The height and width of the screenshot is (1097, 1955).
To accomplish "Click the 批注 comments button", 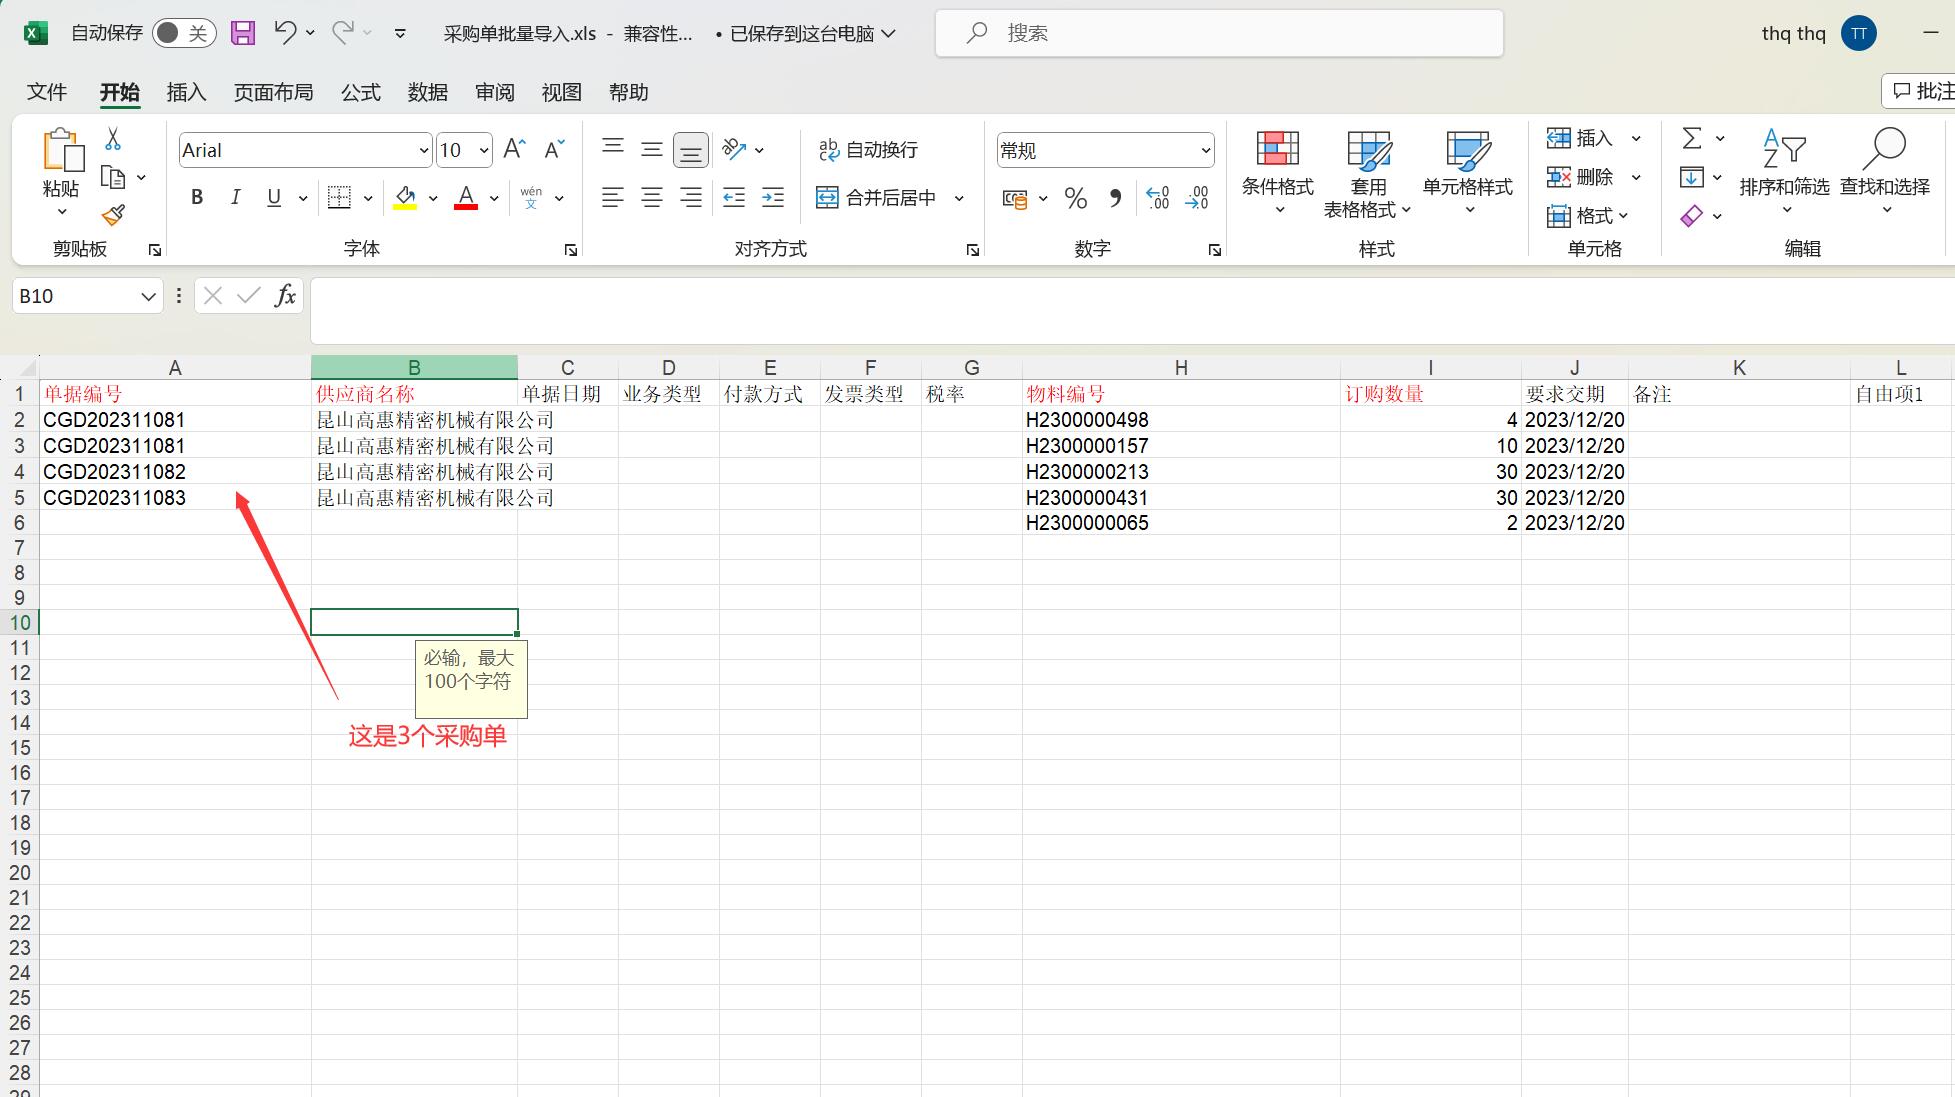I will click(x=1922, y=91).
